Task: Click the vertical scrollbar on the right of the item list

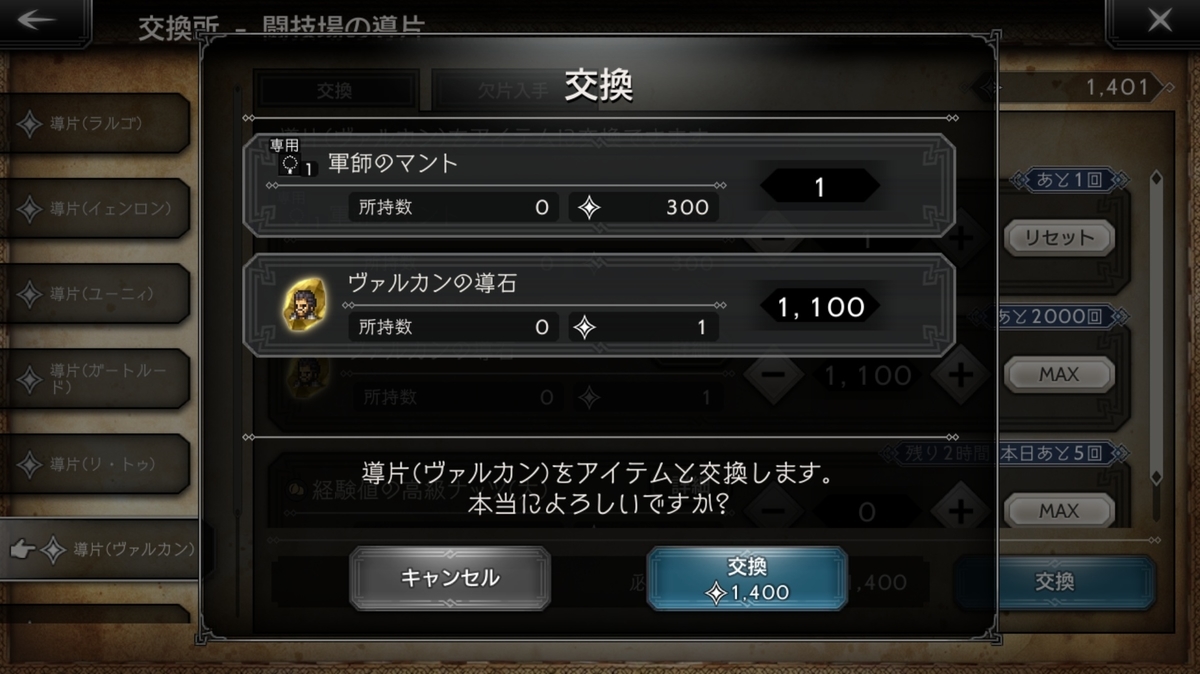Action: 1157,330
